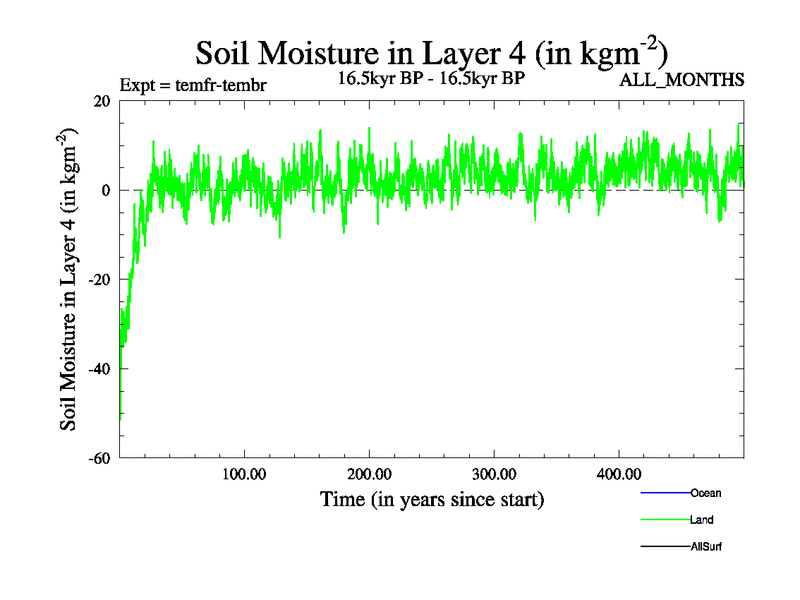Select the AllSurf legend label

706,547
